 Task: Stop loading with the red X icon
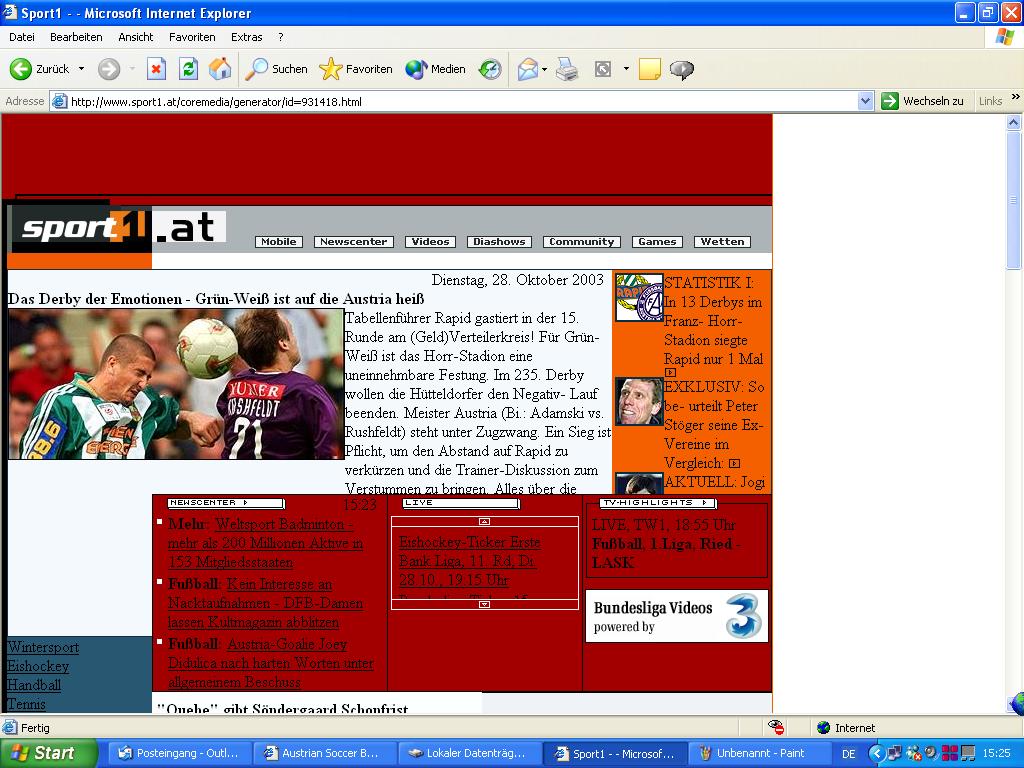(156, 69)
